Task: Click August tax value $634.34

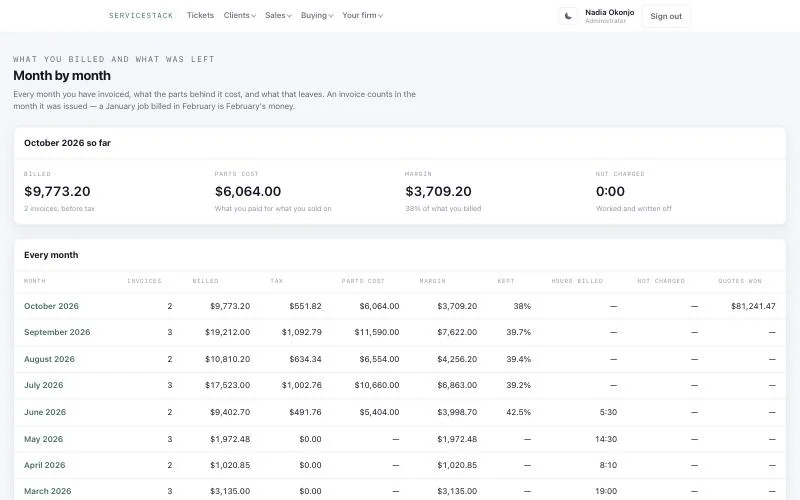Action: (305, 359)
